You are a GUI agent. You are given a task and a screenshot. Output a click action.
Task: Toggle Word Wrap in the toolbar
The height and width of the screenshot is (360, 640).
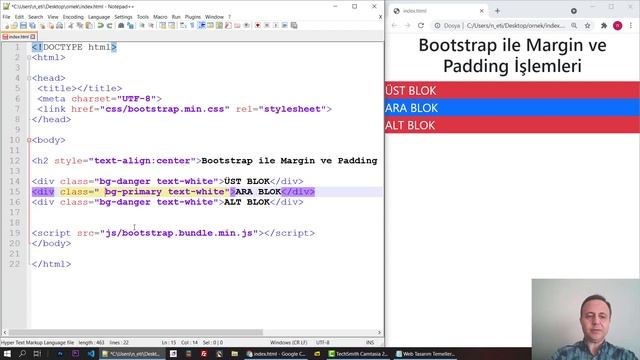[x=182, y=25]
